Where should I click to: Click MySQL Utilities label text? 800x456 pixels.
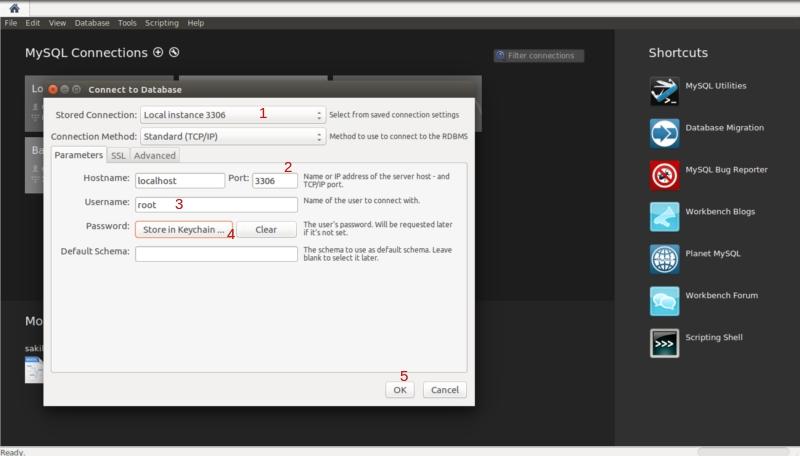[x=715, y=86]
